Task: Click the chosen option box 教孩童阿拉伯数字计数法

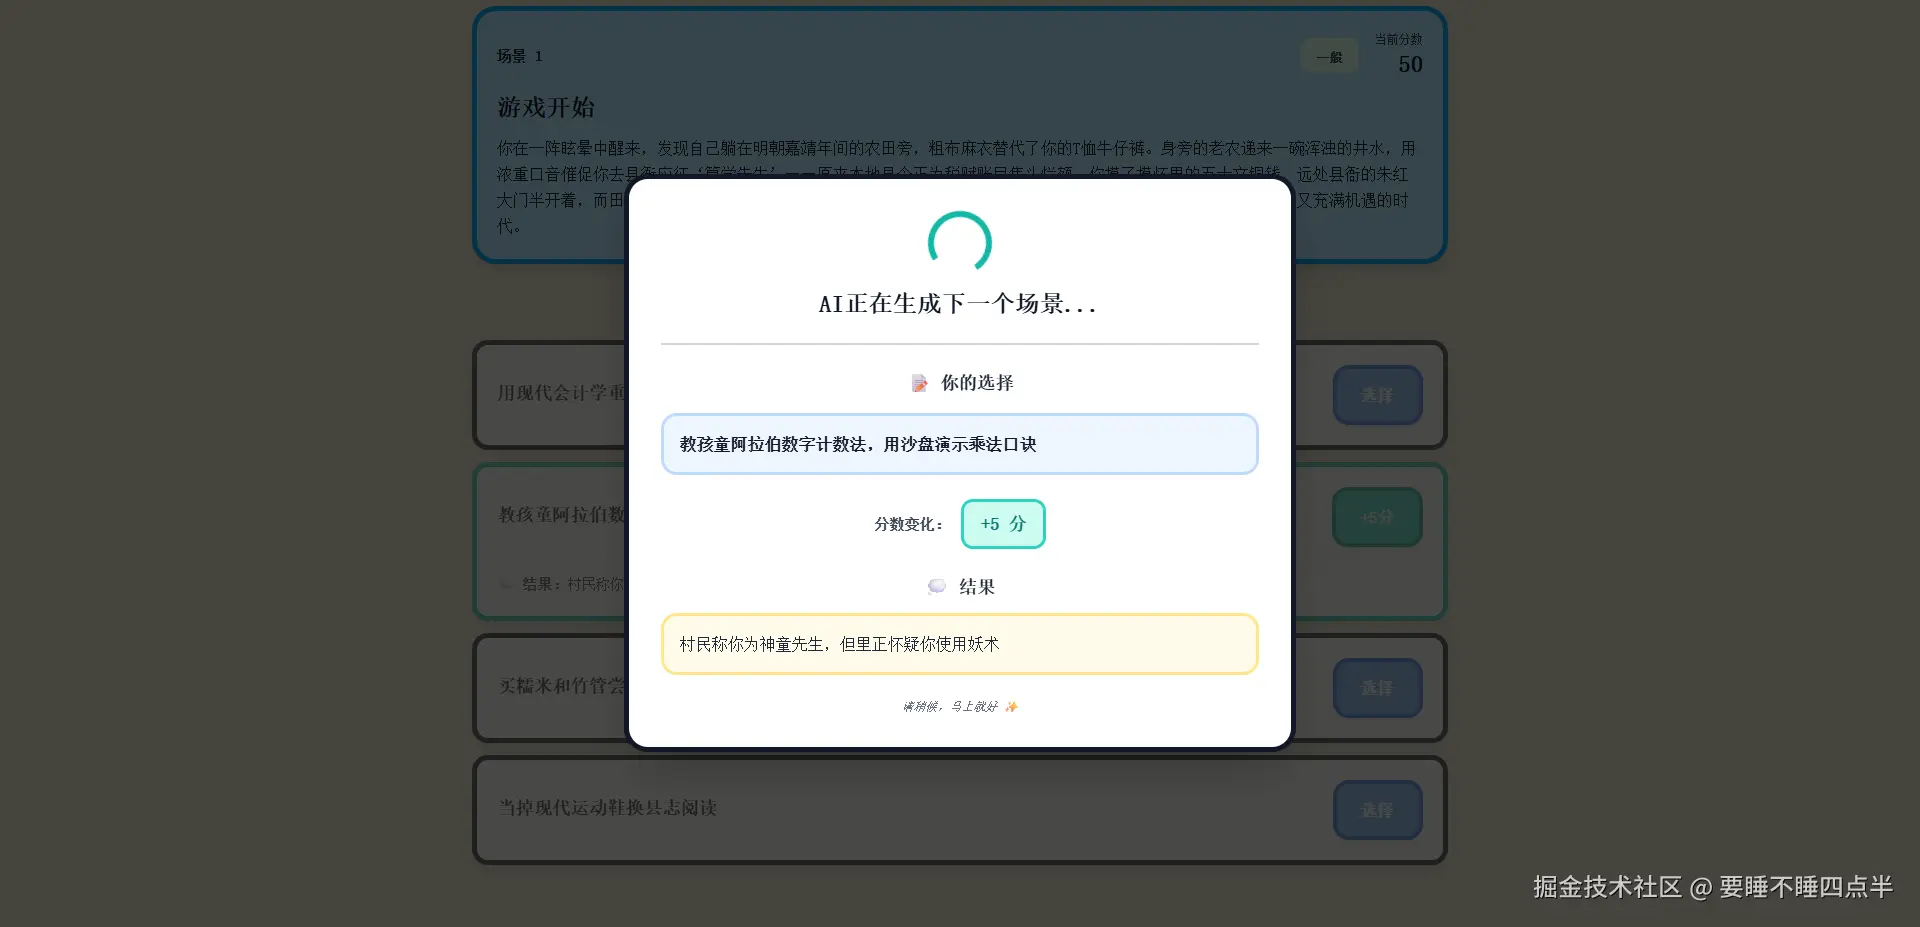Action: [959, 444]
